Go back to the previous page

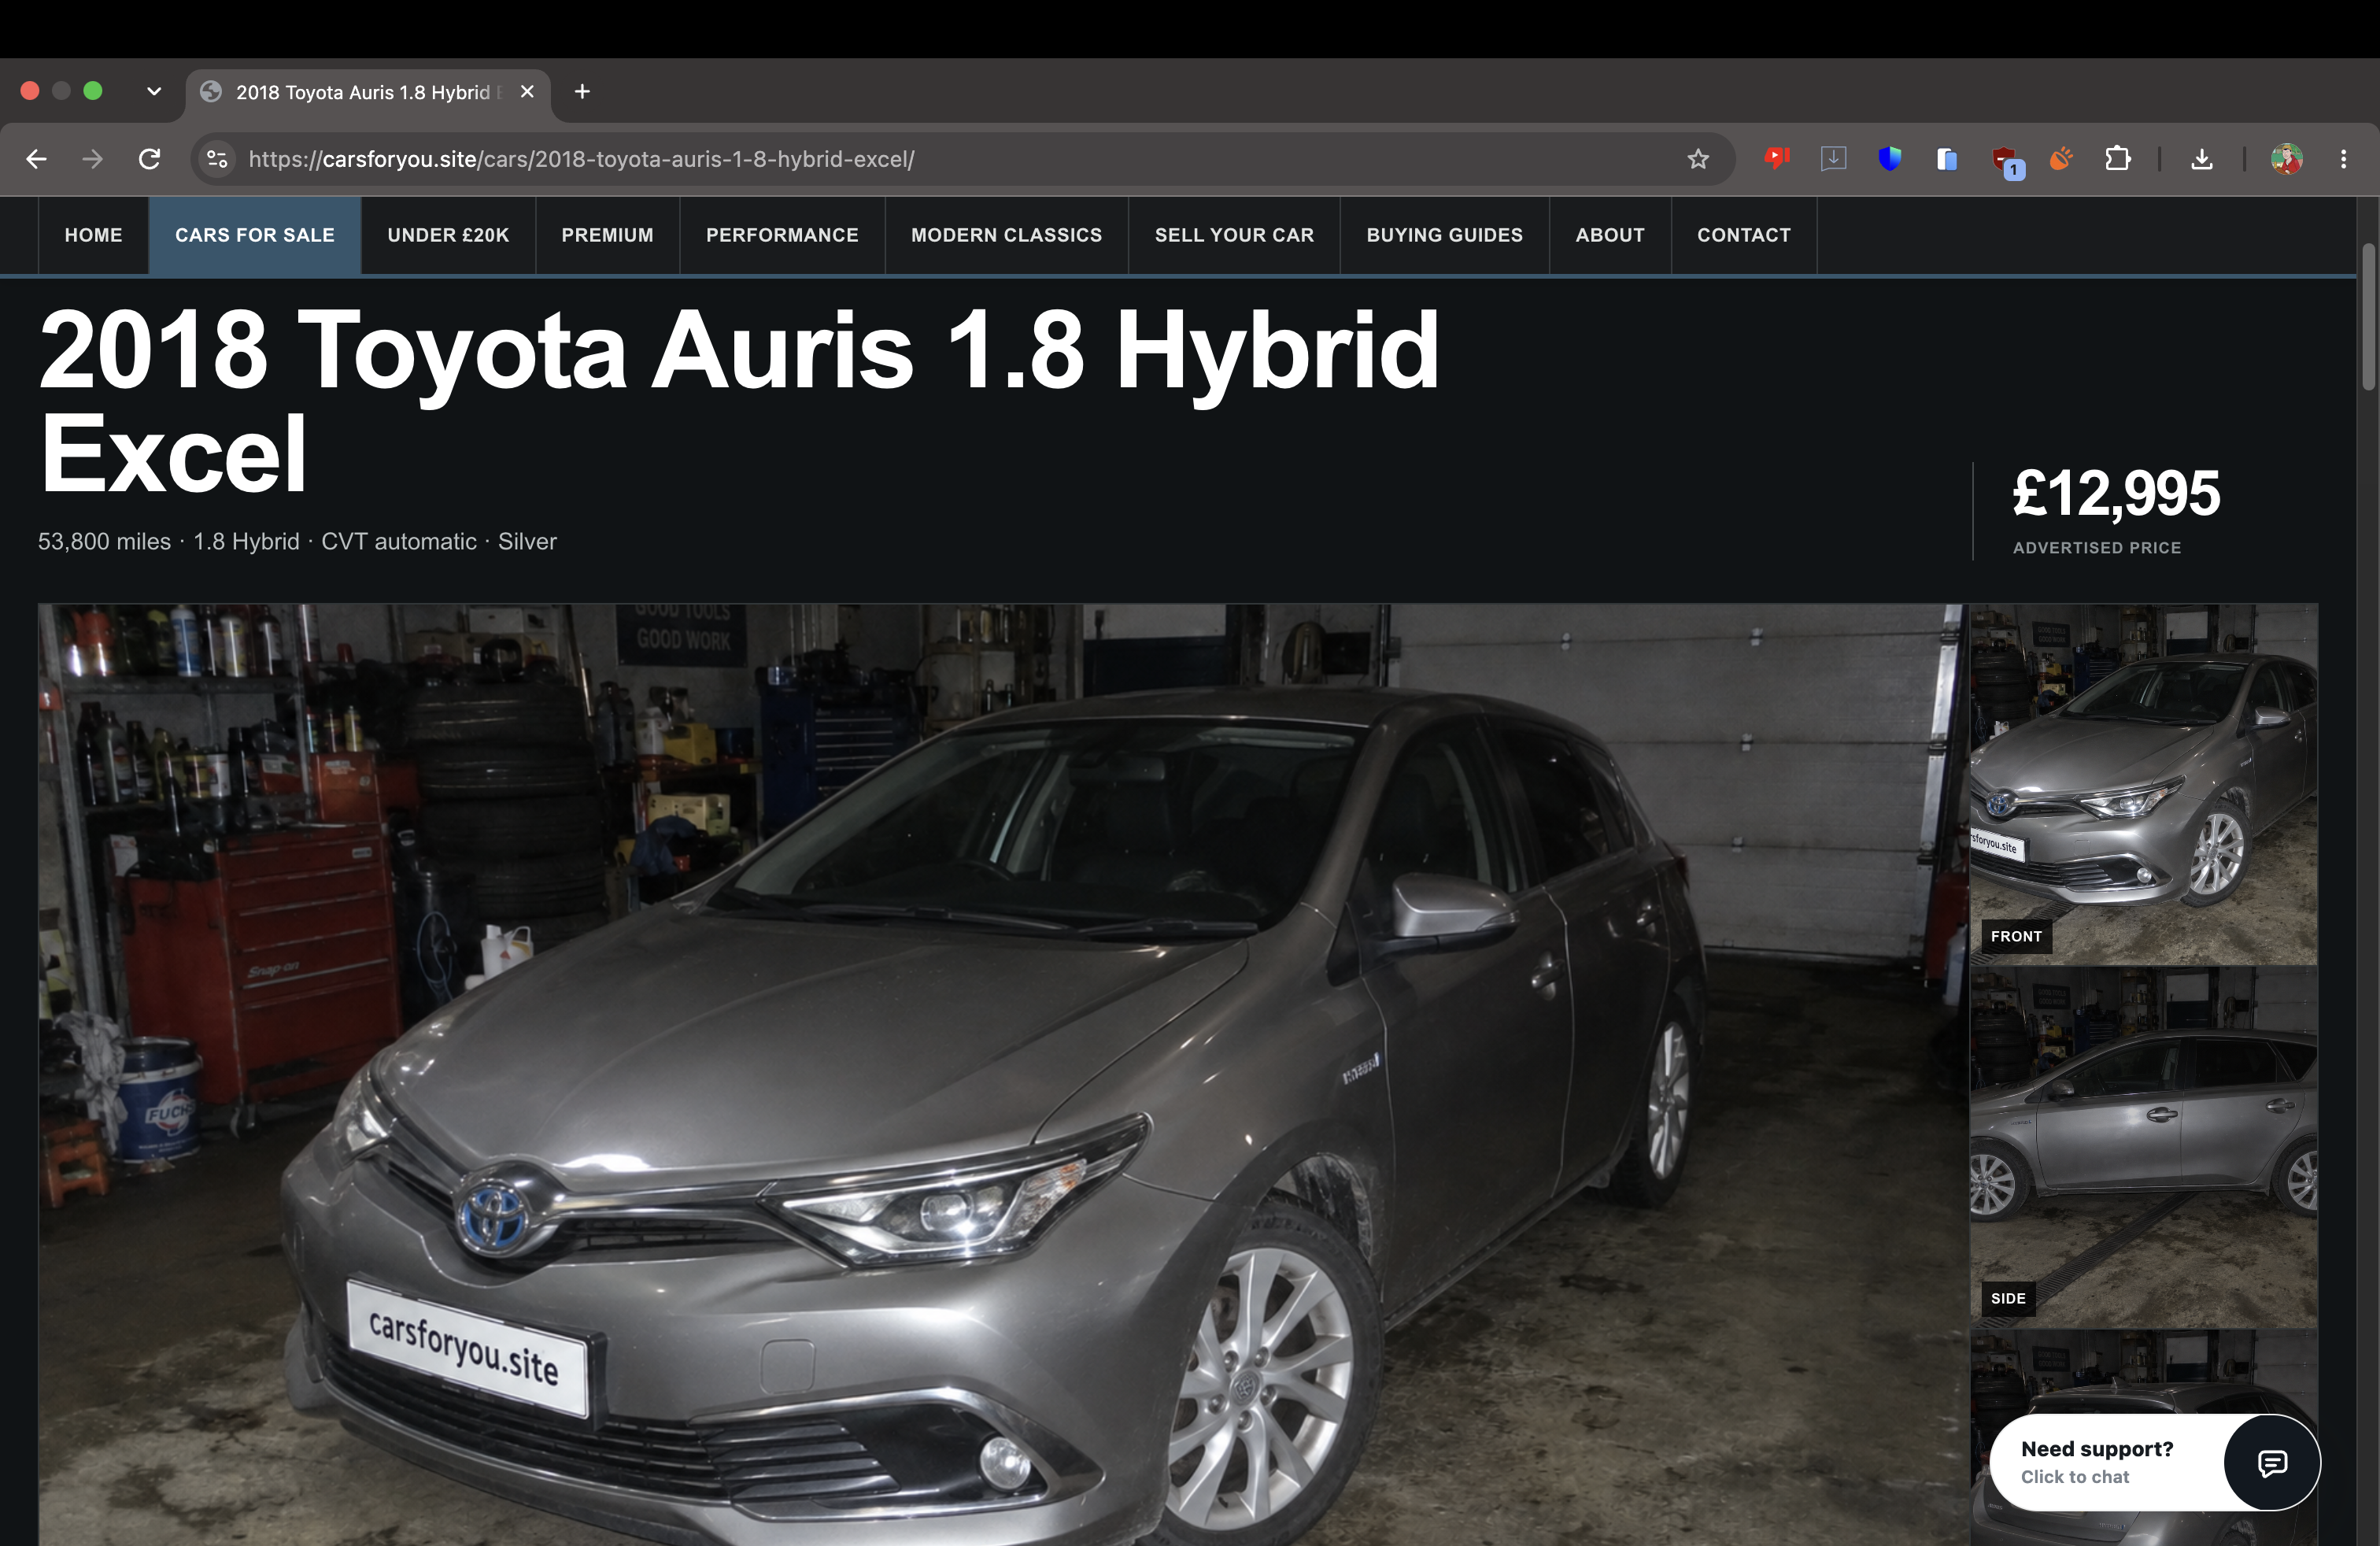(x=36, y=159)
